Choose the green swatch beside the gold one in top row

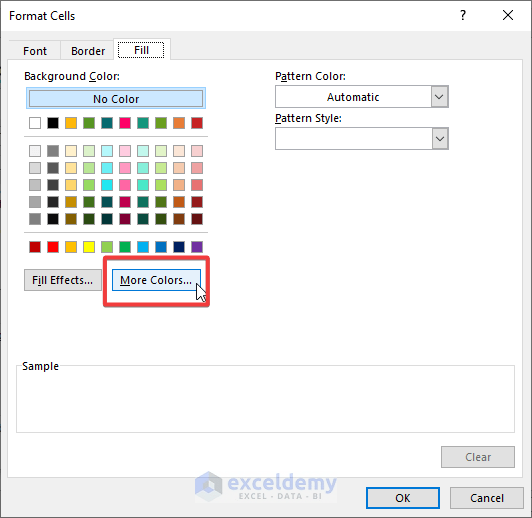(89, 123)
